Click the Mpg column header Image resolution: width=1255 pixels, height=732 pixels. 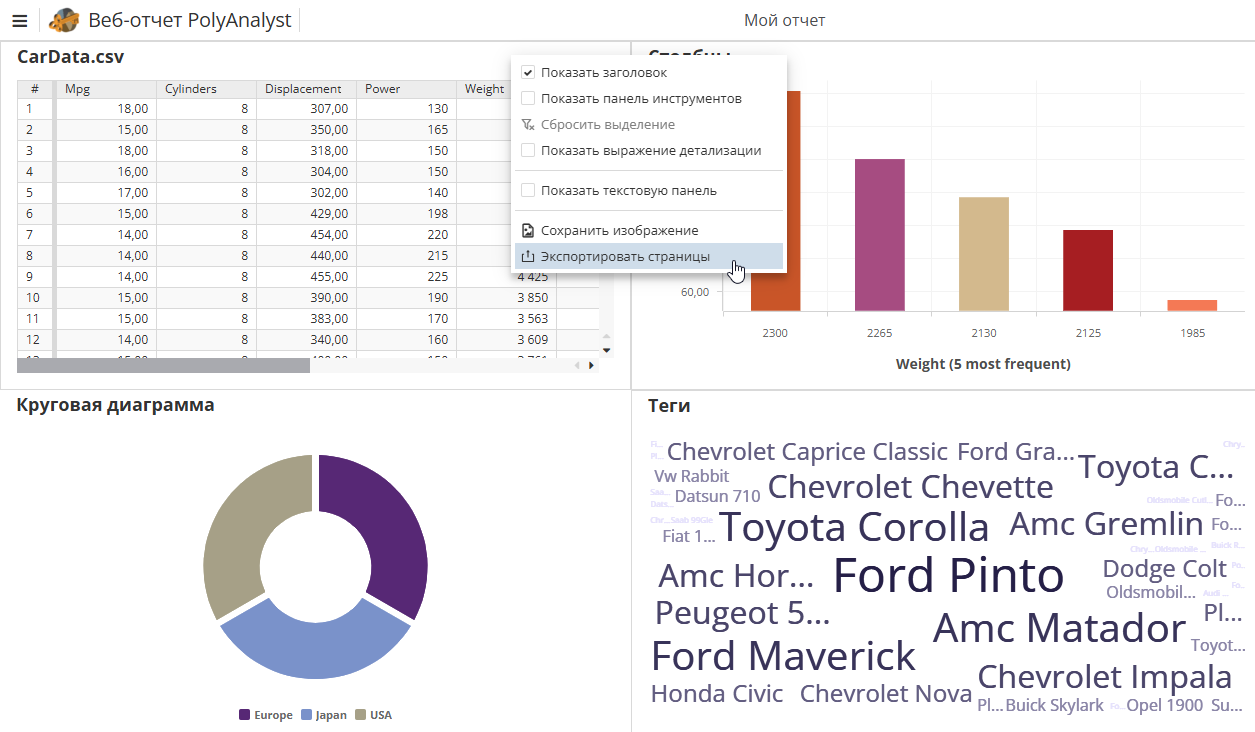pos(106,89)
